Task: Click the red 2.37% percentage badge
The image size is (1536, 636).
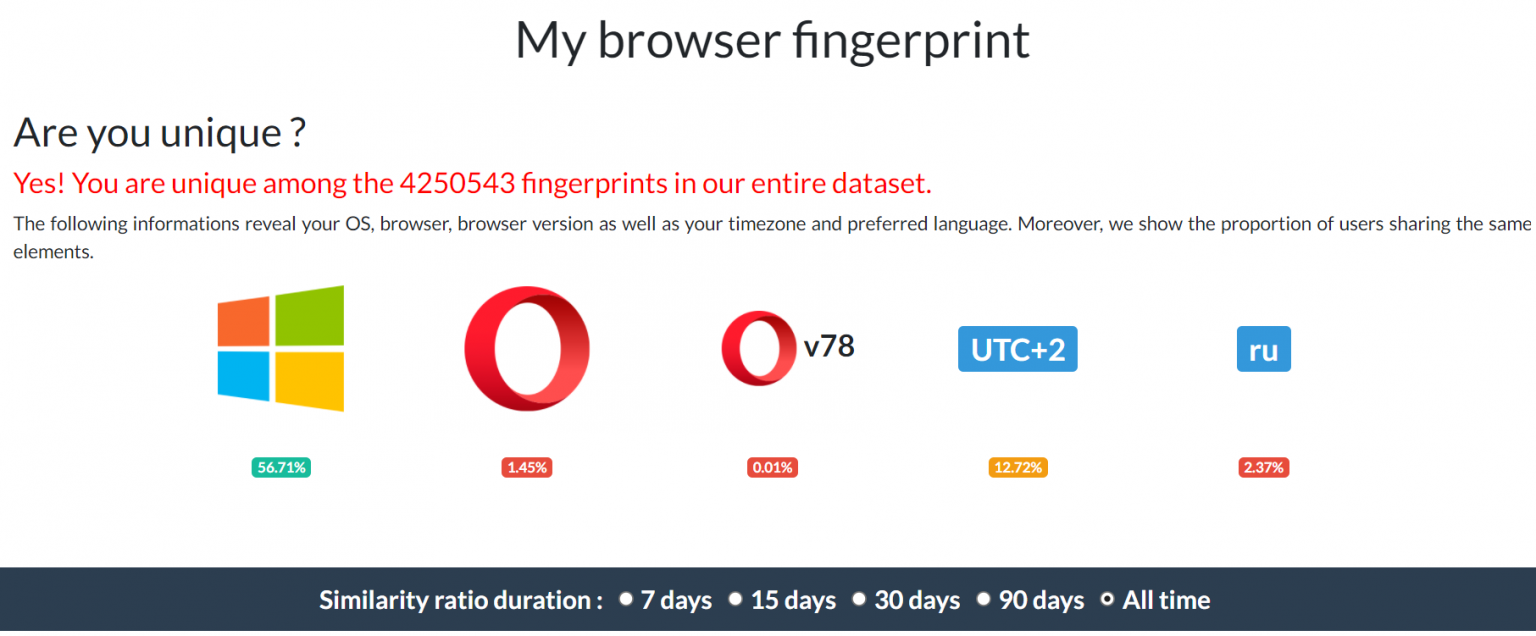Action: [1263, 467]
